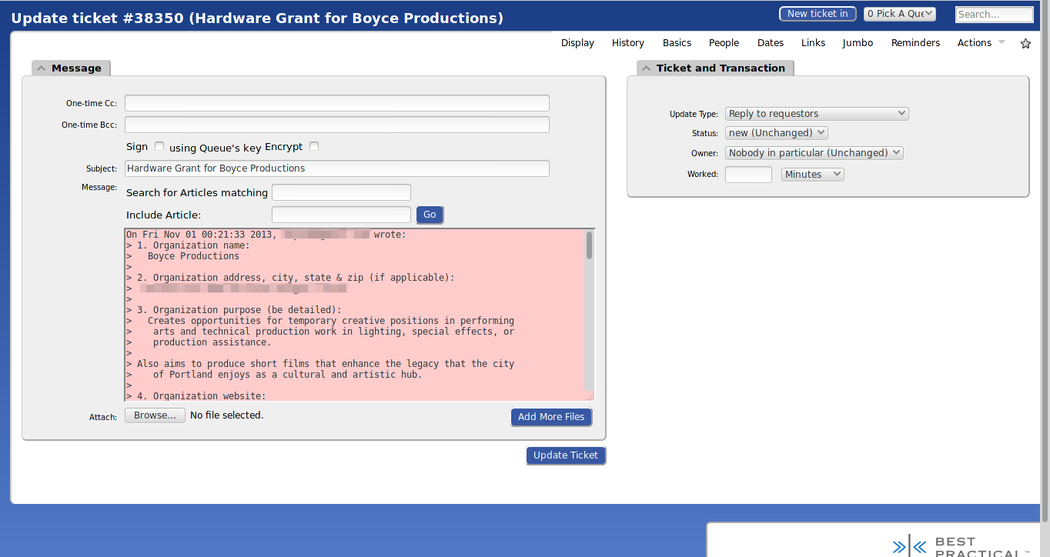
Task: Open the Owner dropdown
Action: (x=814, y=153)
